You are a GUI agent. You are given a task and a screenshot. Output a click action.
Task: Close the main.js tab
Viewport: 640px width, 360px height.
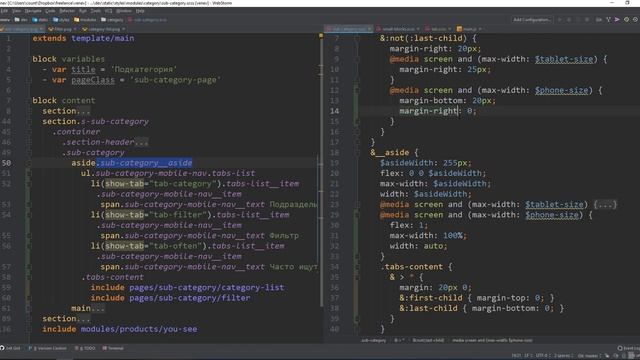[x=480, y=29]
